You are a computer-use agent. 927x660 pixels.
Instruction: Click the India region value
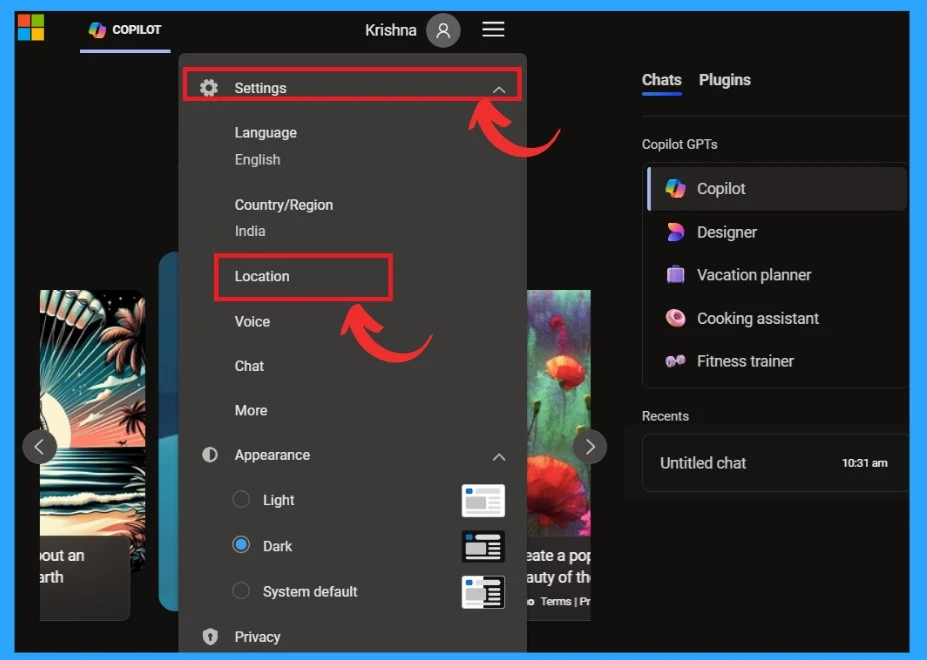(x=249, y=231)
